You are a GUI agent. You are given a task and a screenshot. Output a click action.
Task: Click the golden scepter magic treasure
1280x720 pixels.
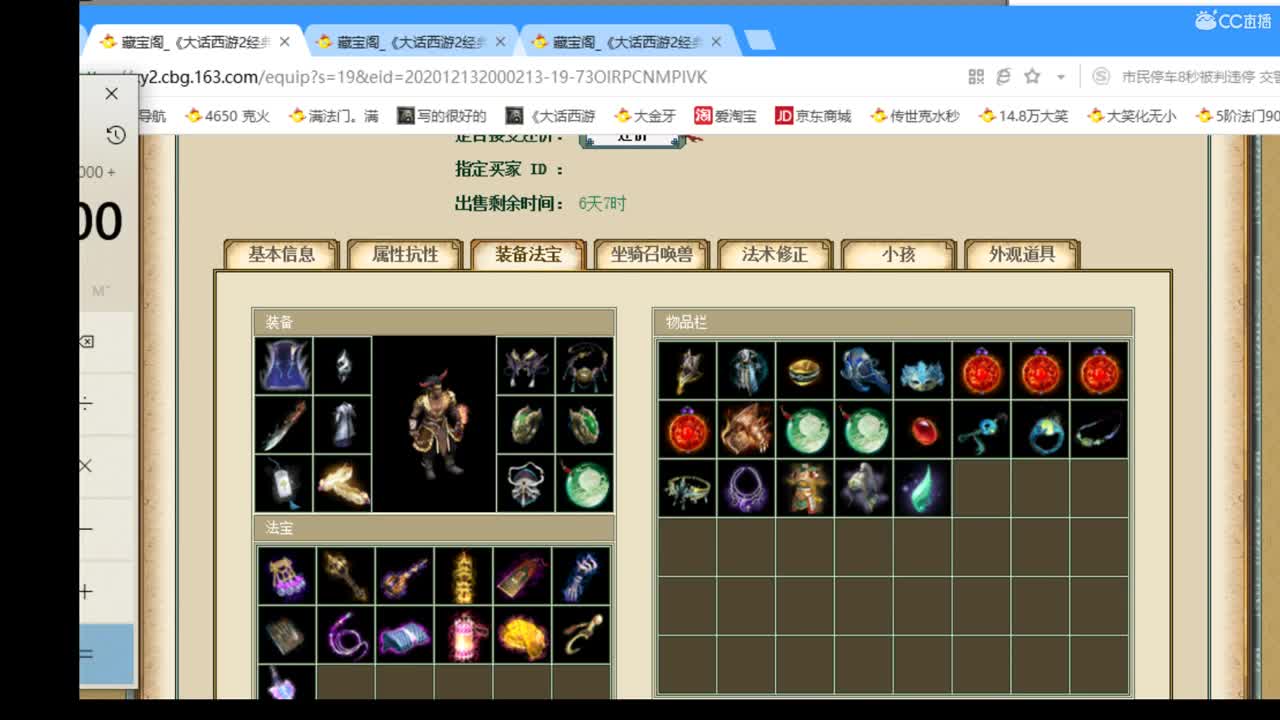(345, 576)
